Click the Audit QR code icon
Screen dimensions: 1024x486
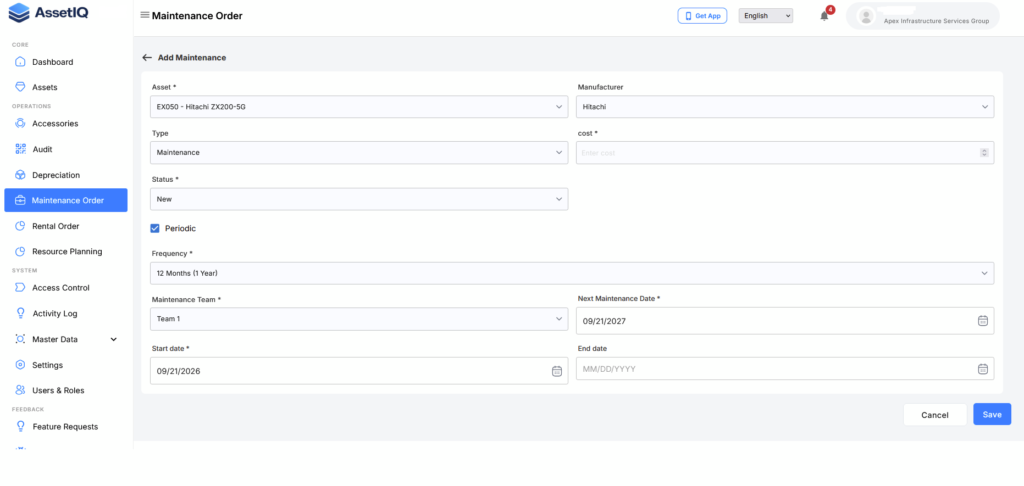pyautogui.click(x=20, y=149)
